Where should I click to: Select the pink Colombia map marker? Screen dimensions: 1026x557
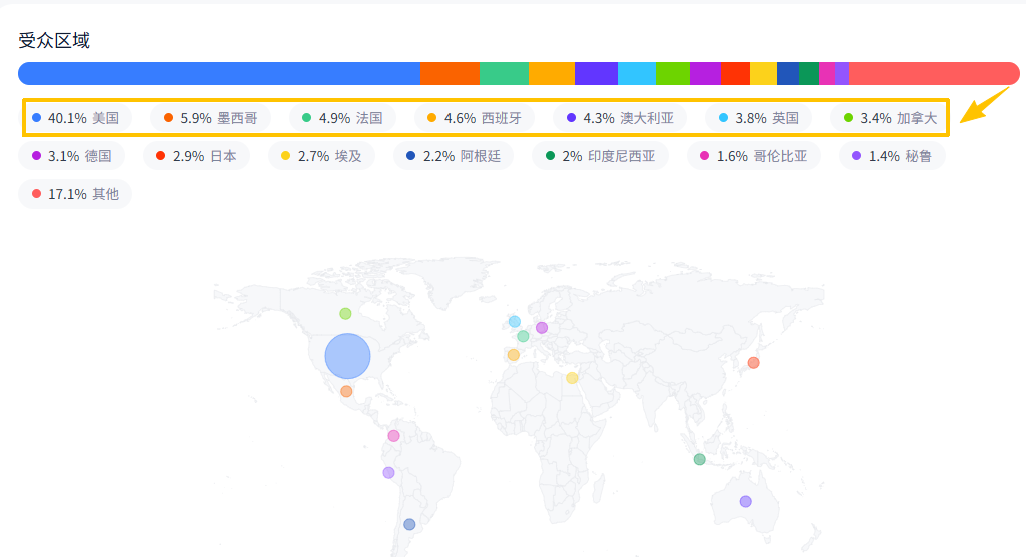(x=393, y=436)
